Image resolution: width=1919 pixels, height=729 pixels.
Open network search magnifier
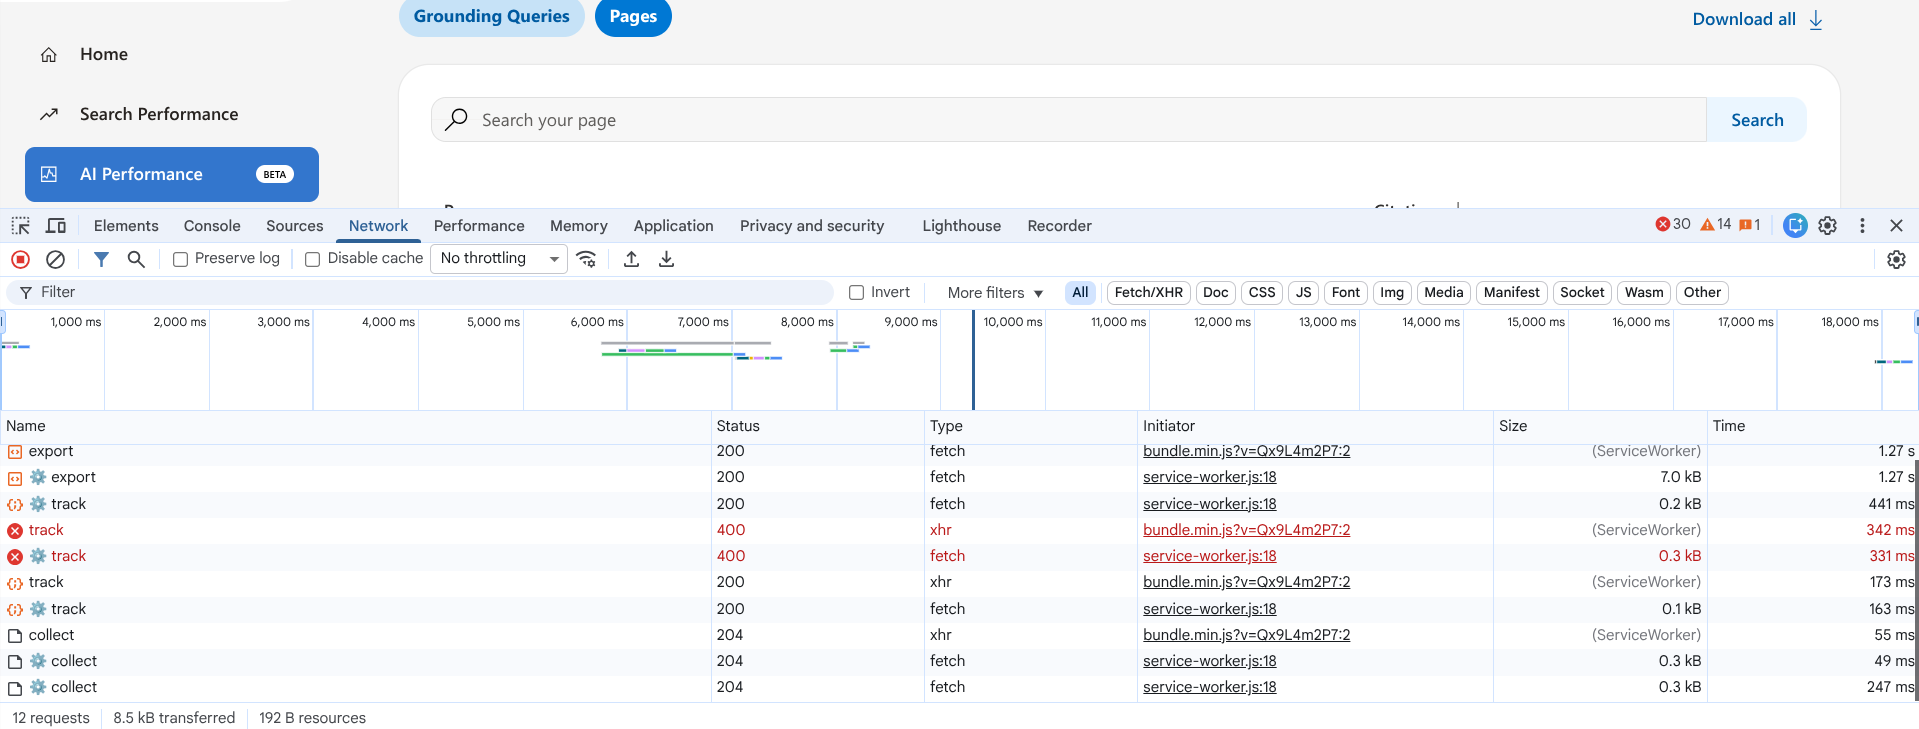[136, 259]
